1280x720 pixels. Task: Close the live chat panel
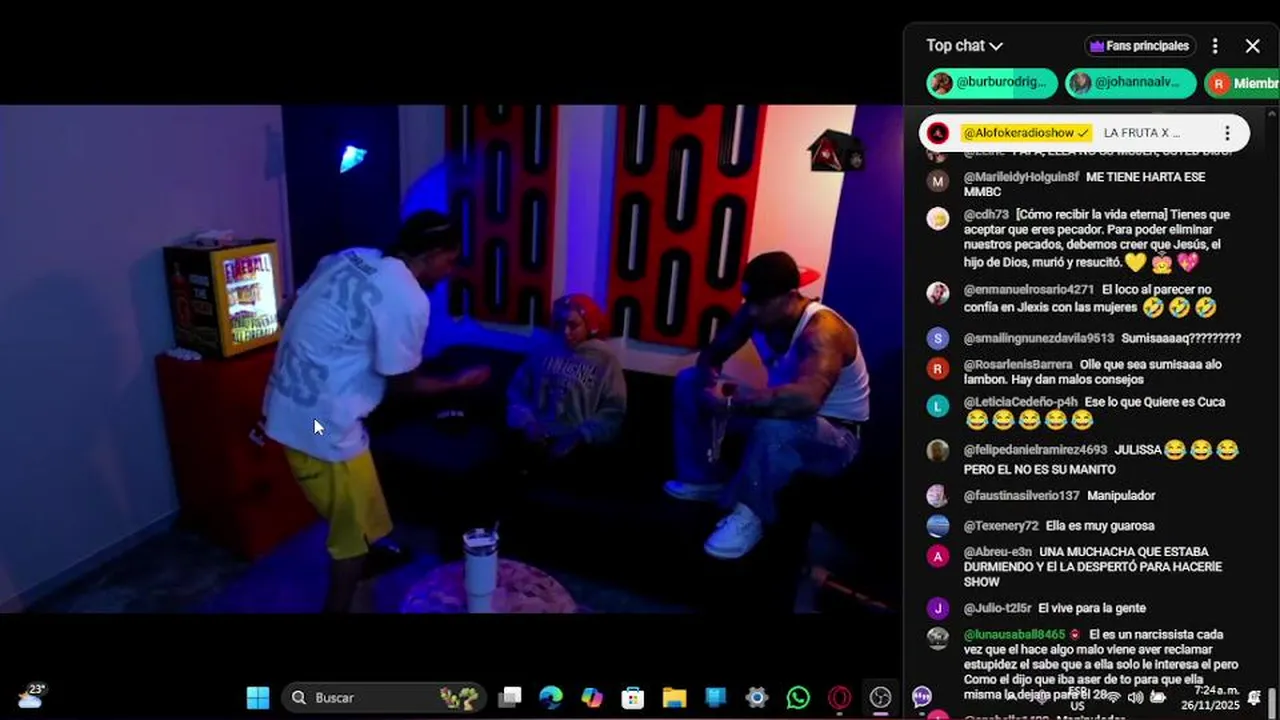click(1253, 46)
